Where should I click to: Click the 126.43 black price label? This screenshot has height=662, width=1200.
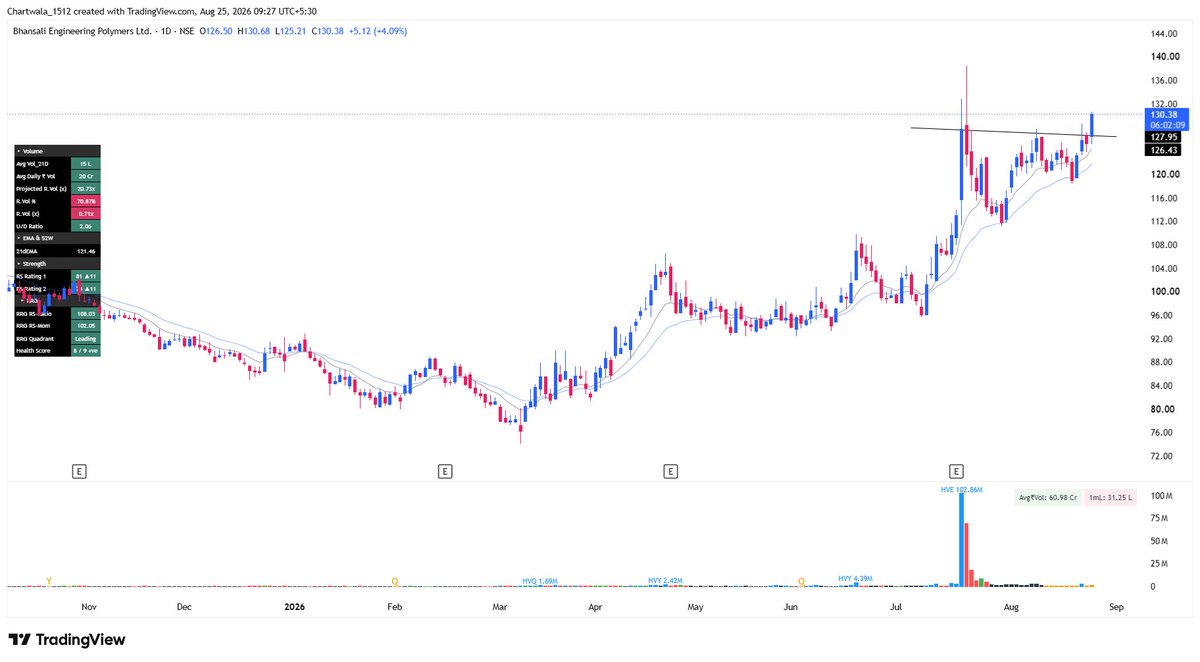[1165, 150]
